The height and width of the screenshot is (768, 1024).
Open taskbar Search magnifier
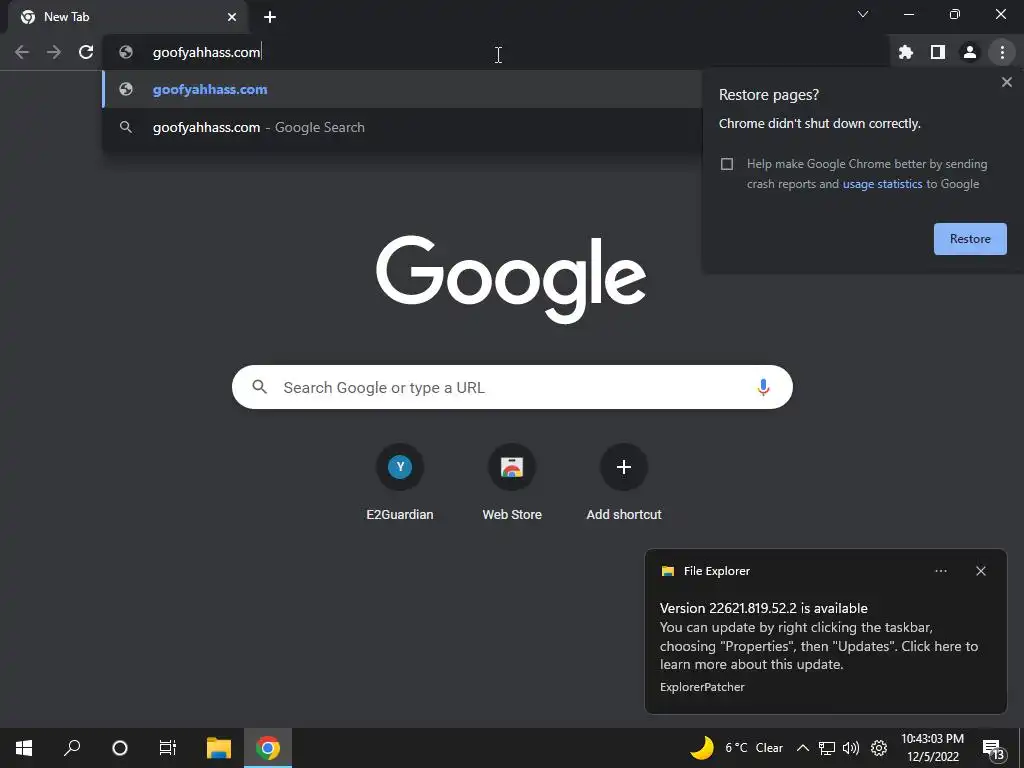coord(72,748)
